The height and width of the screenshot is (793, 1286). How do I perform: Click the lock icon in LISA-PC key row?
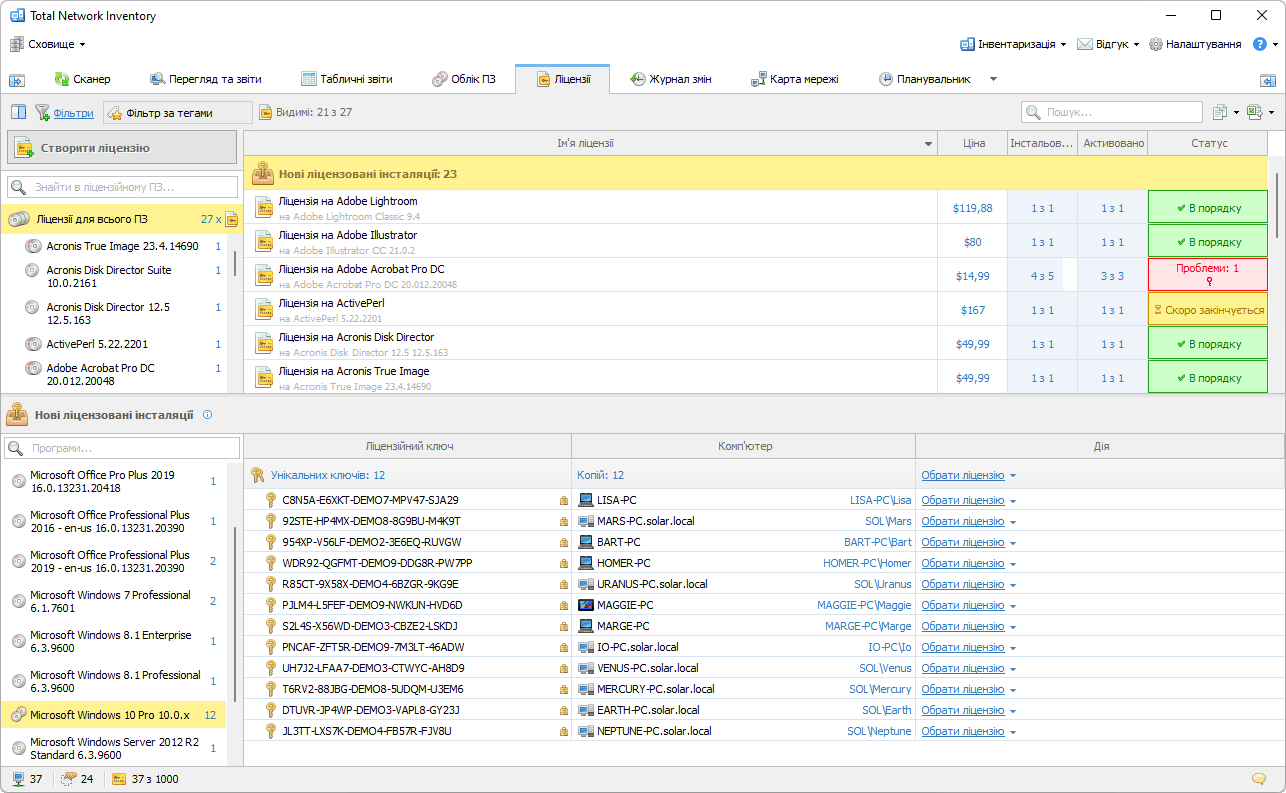[563, 500]
